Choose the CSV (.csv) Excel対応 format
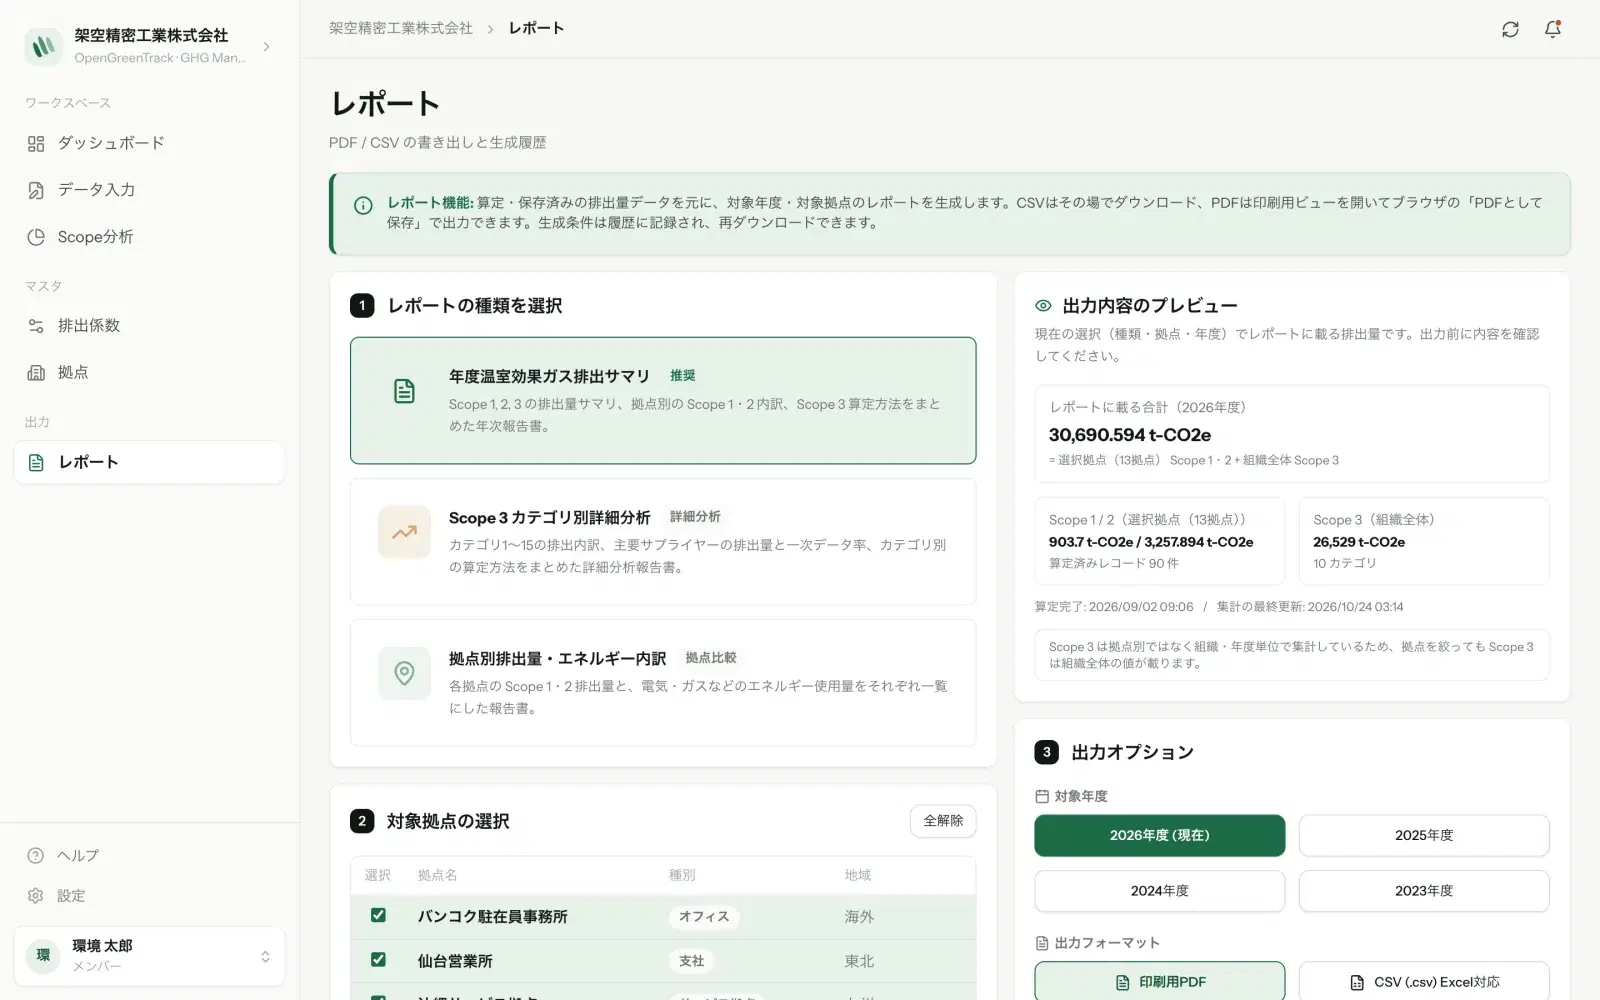 (x=1424, y=982)
